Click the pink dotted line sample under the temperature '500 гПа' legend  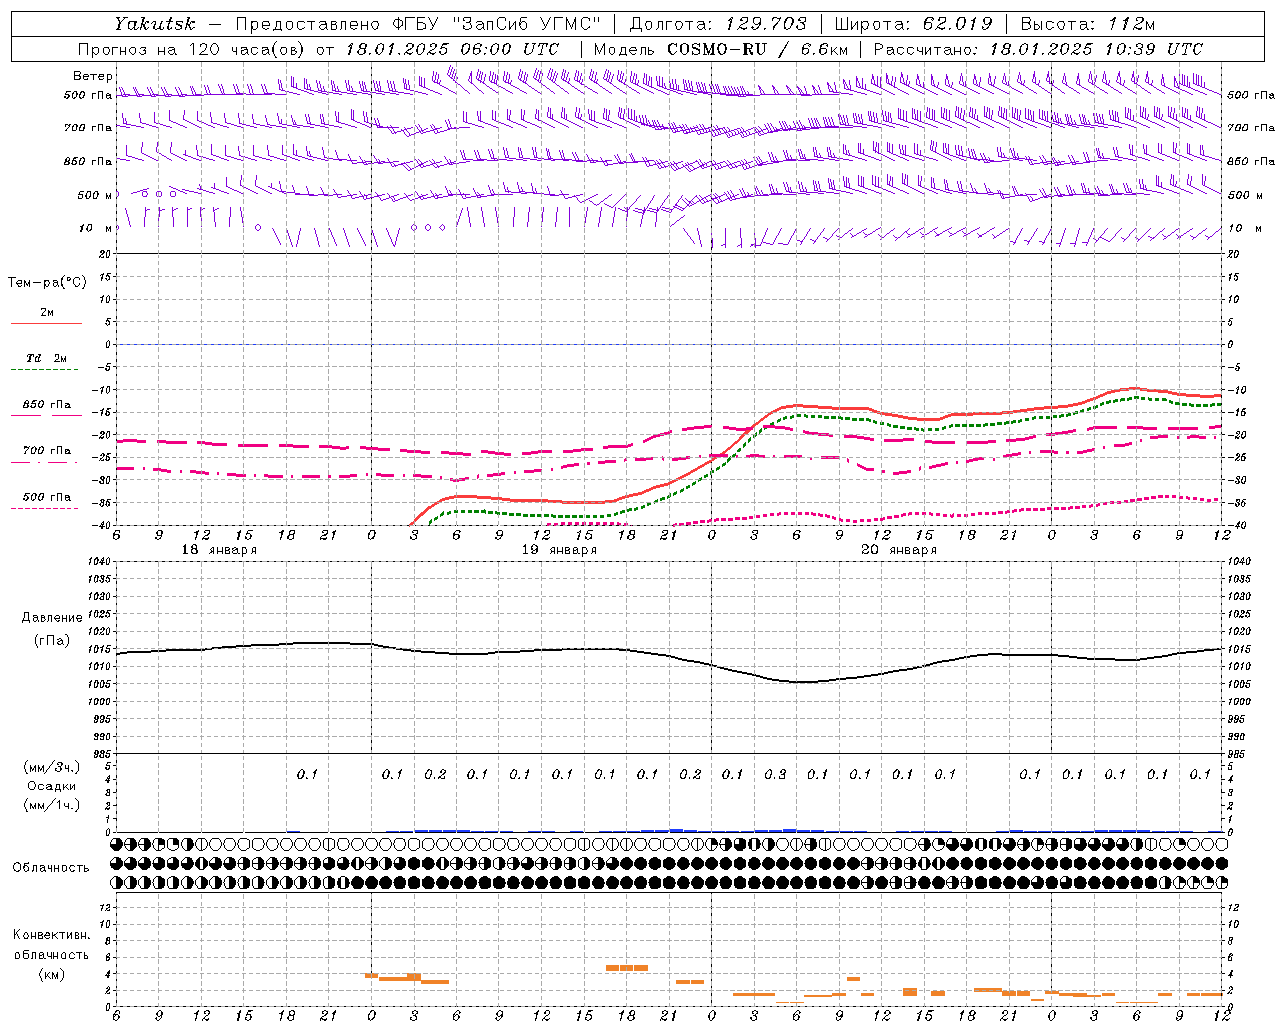[x=45, y=508]
